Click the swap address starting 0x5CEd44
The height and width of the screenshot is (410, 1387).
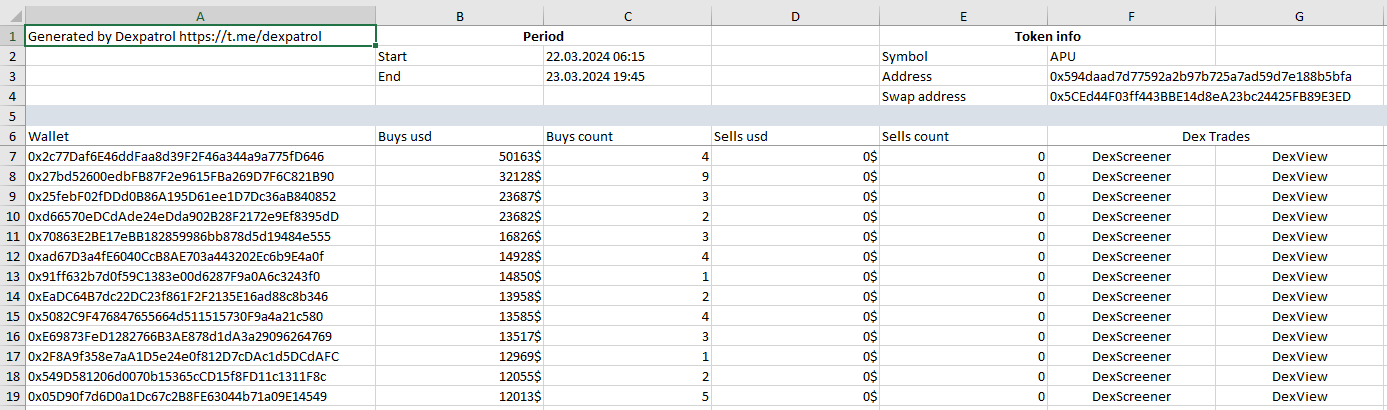click(1200, 97)
